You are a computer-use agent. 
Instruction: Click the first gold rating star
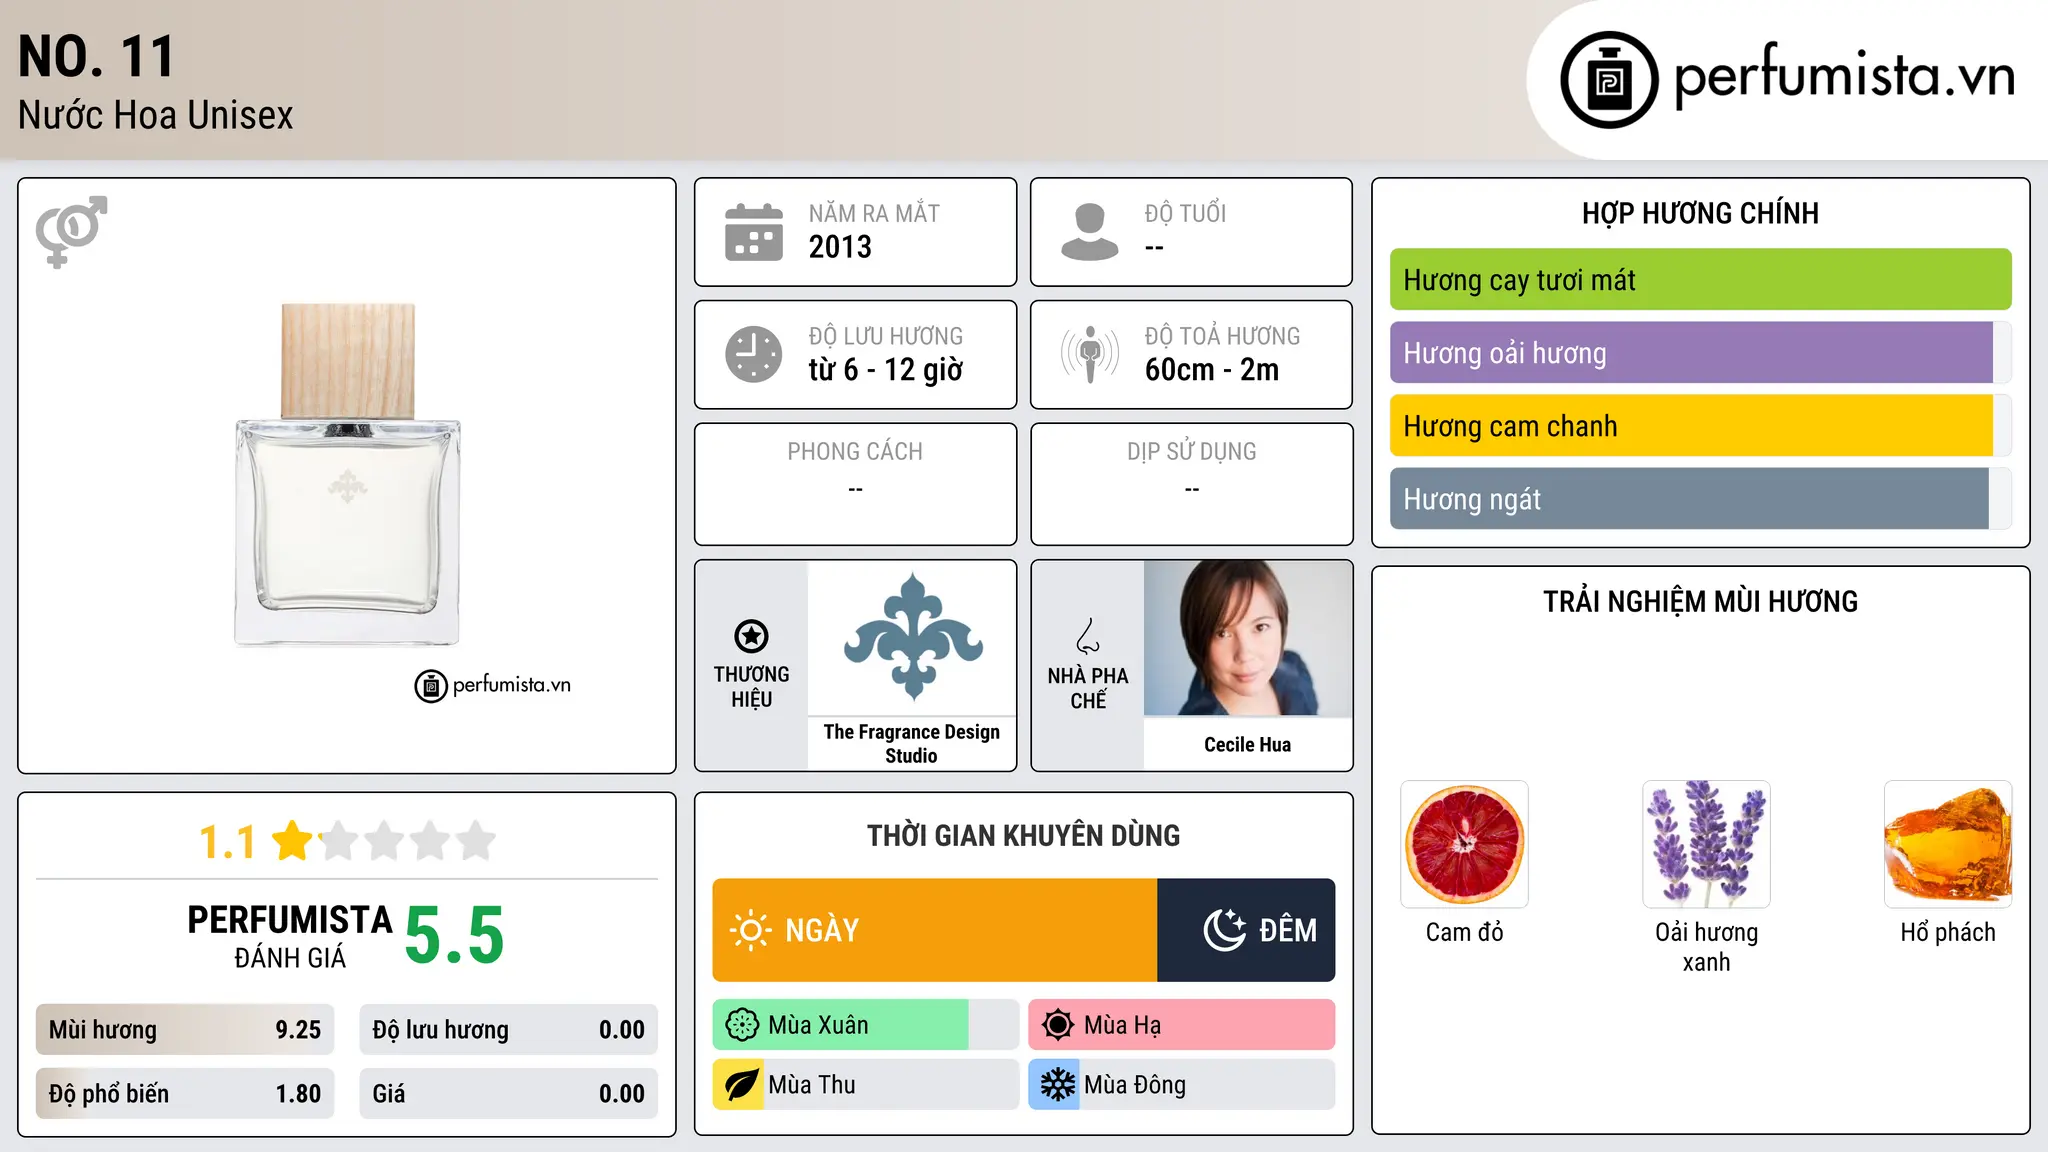tap(293, 841)
